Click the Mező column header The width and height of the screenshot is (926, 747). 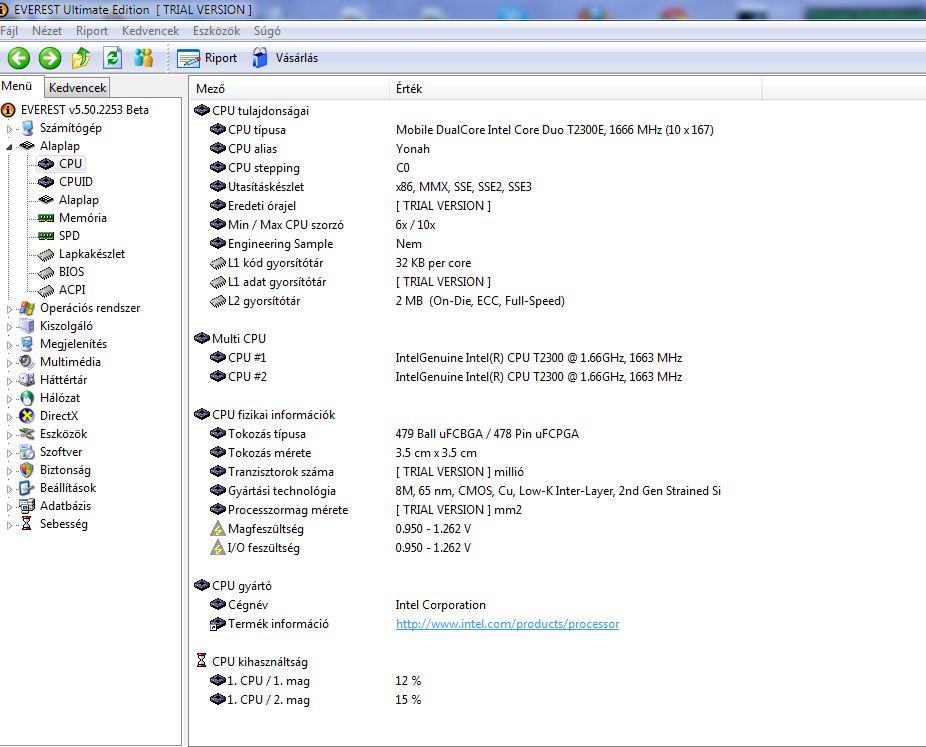tap(289, 89)
